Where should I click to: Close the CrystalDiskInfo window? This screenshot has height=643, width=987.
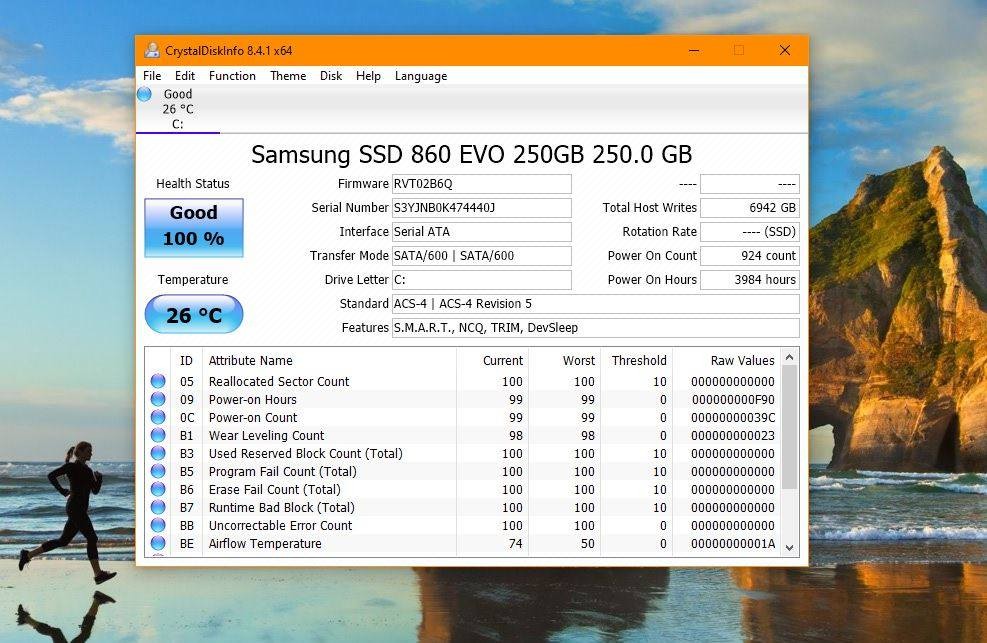(784, 50)
